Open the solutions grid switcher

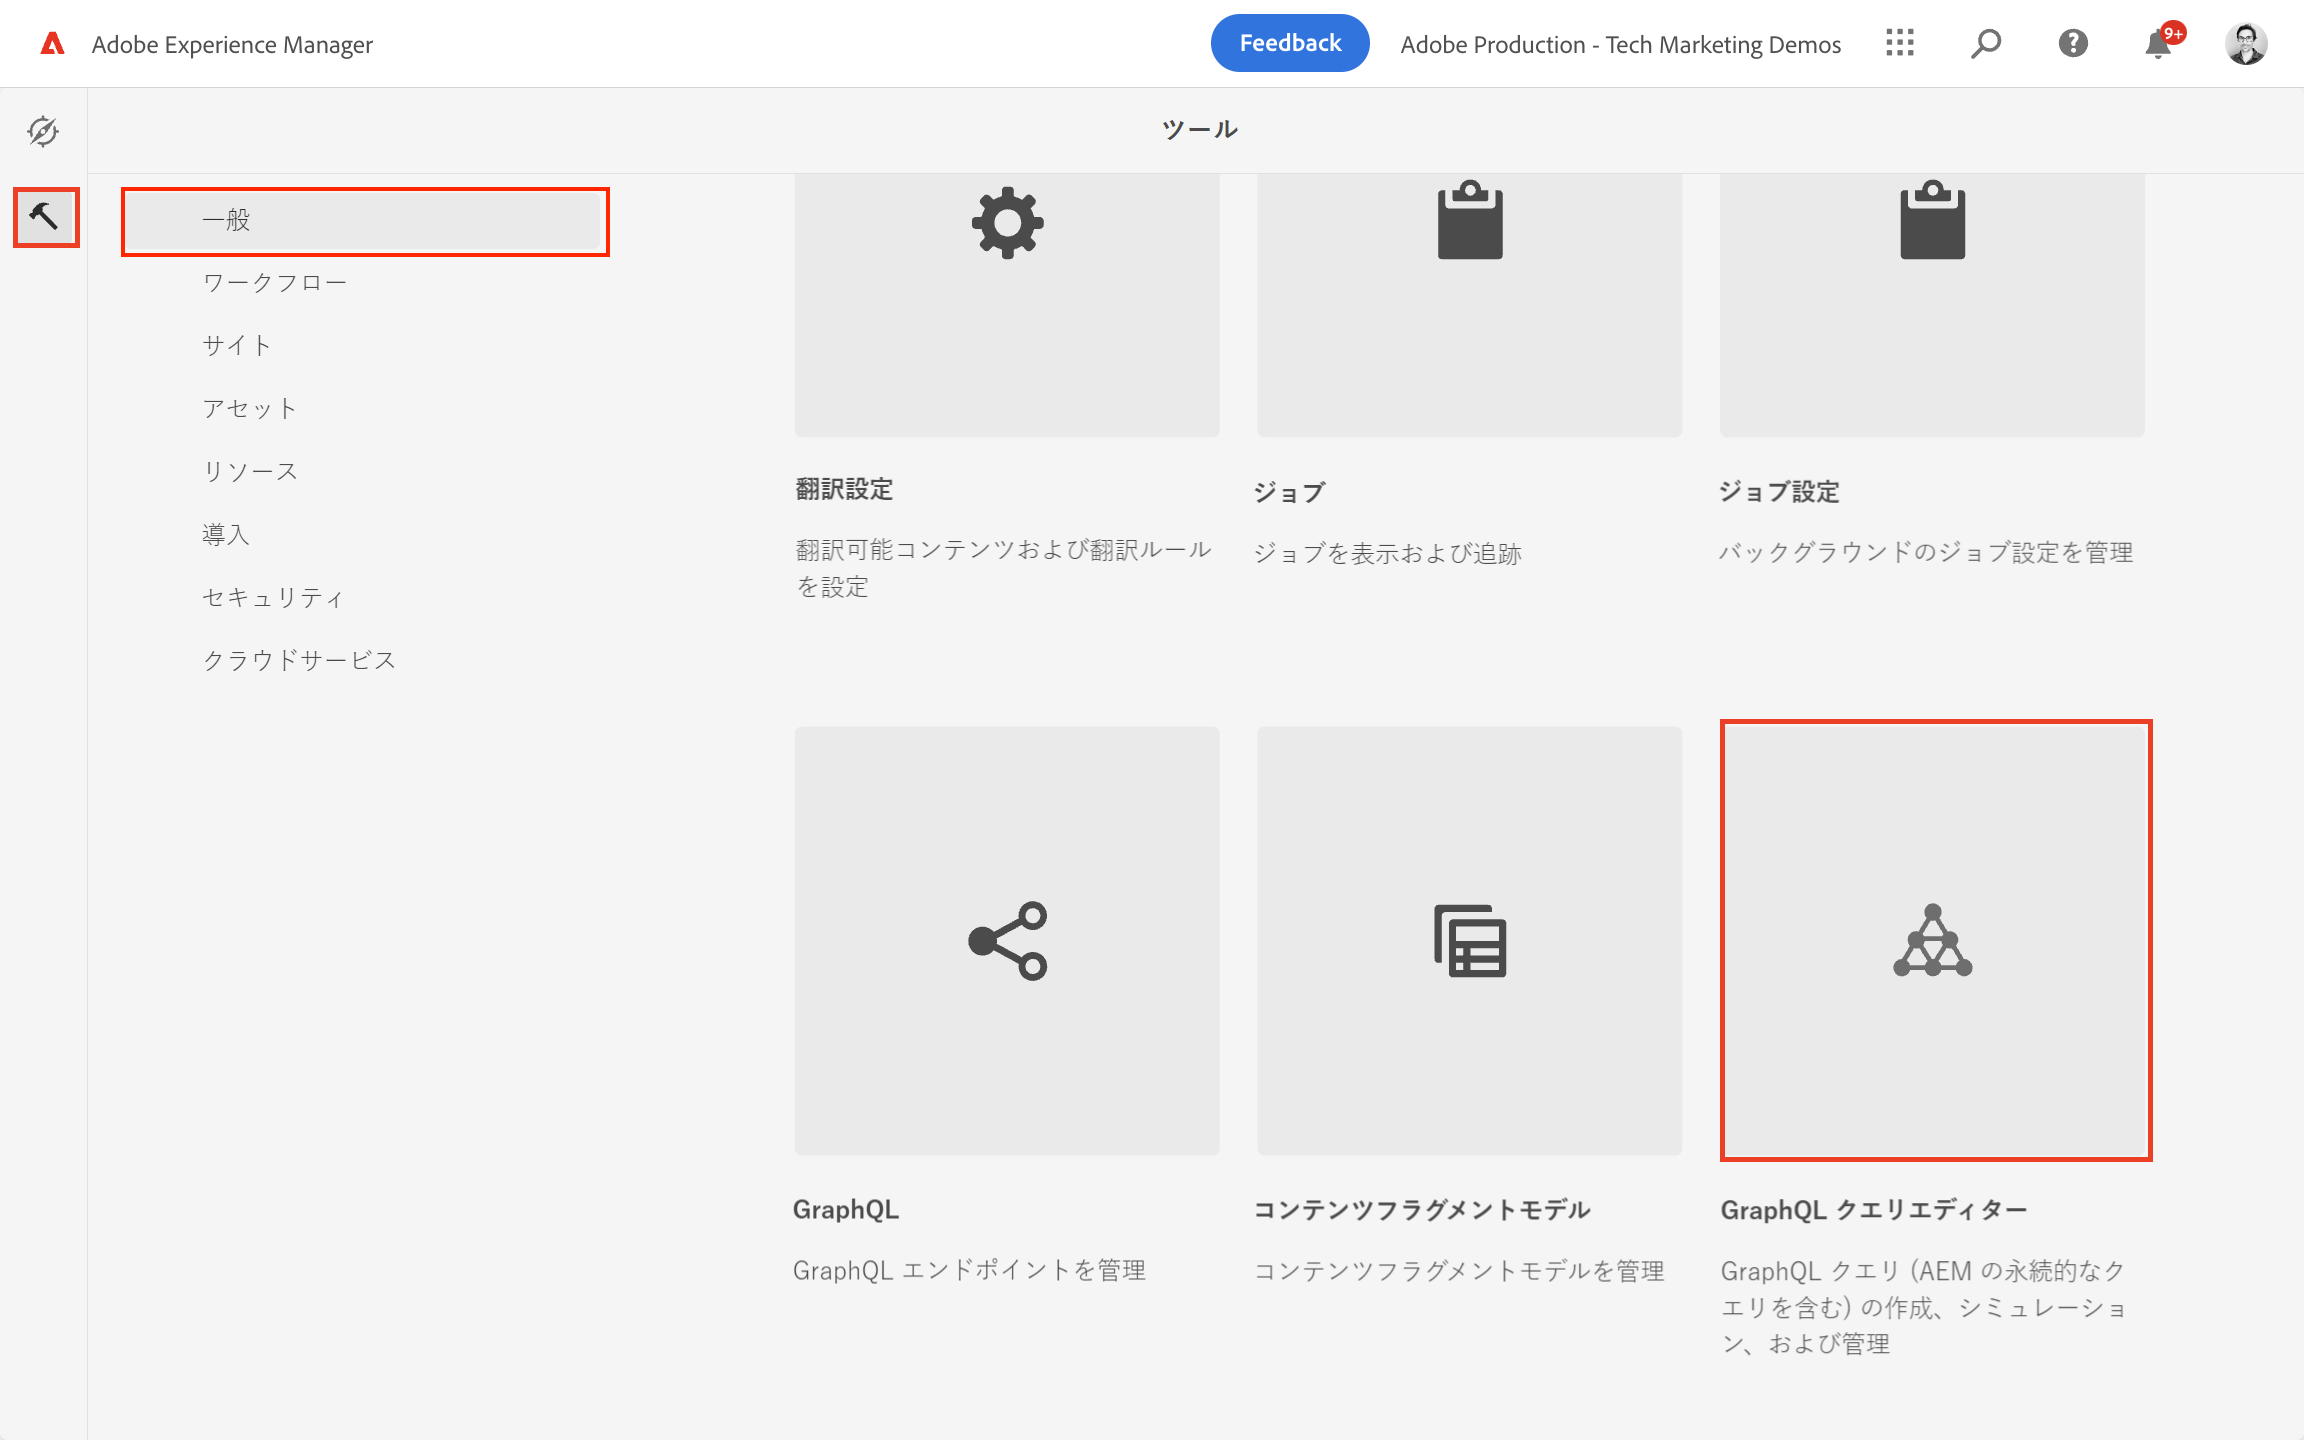tap(1899, 43)
